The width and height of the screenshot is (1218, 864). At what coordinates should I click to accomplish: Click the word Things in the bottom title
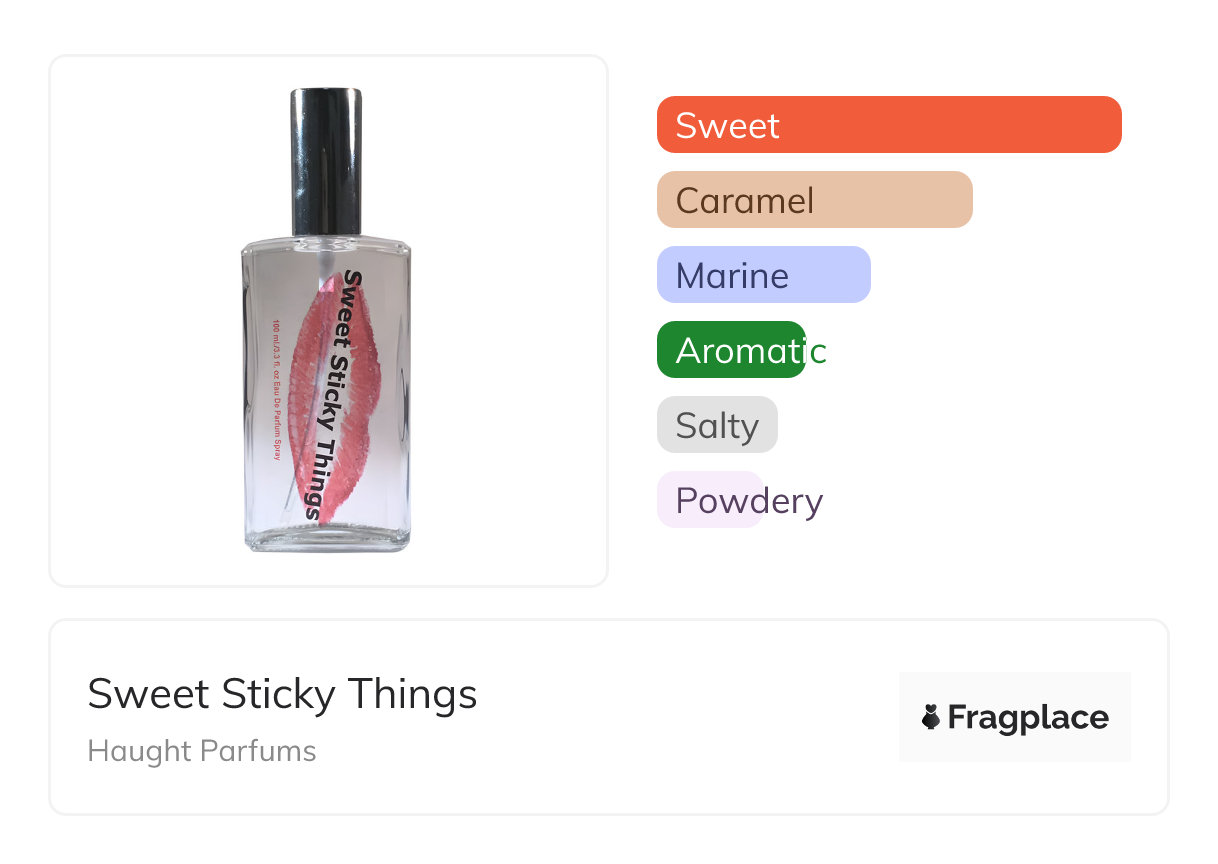point(412,694)
